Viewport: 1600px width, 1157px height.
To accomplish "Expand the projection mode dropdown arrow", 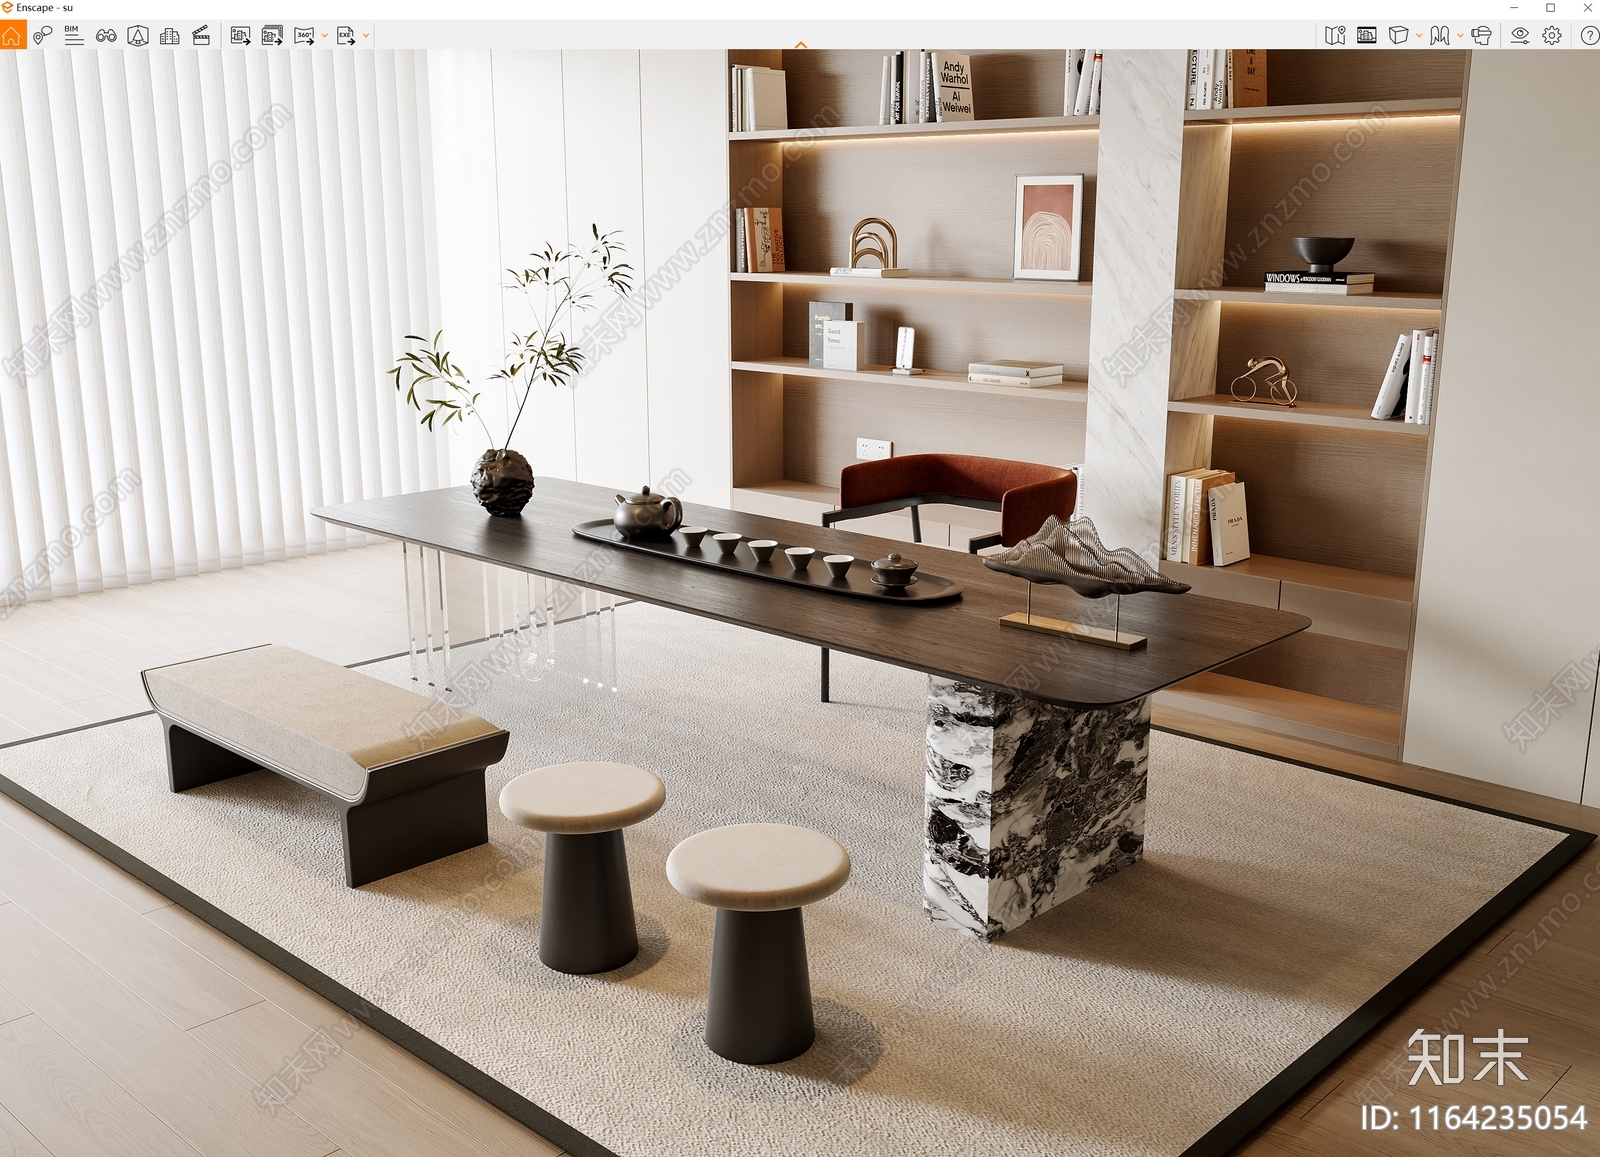I will [x=1418, y=36].
